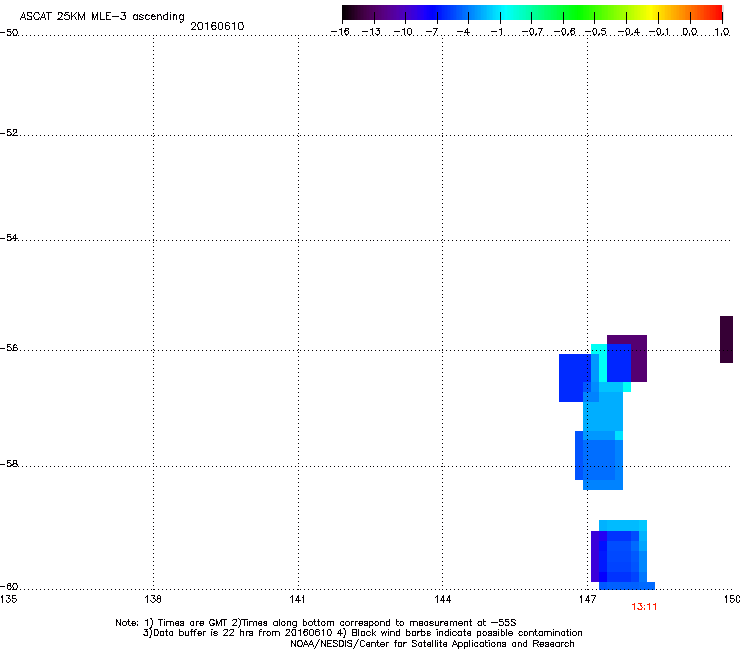Click the NOAA/NESDIS credit line
This screenshot has width=740, height=650.
click(x=432, y=644)
